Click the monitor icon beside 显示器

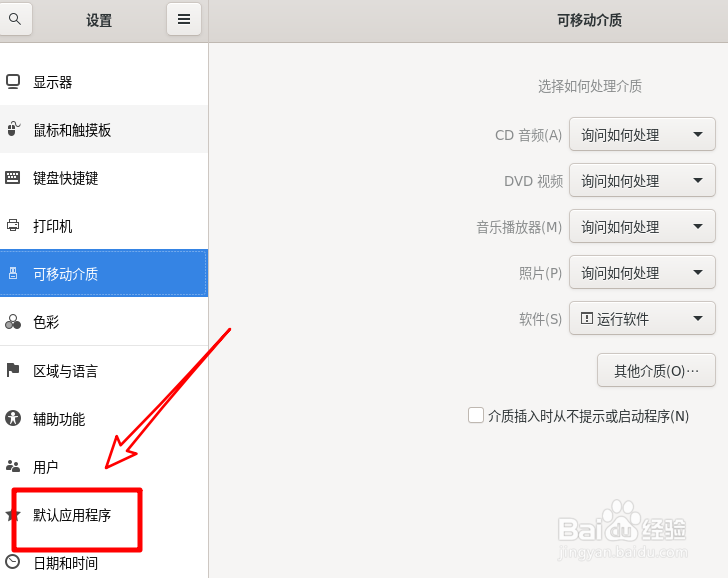[x=13, y=82]
